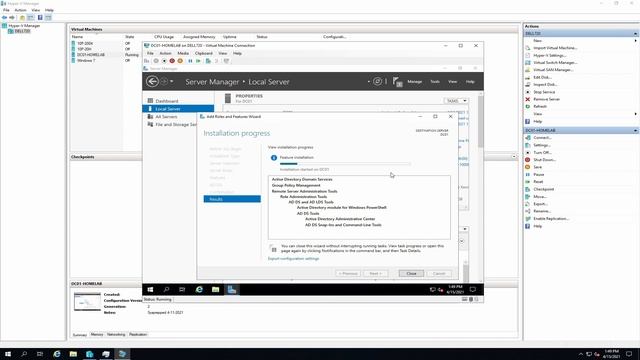This screenshot has width=640, height=360.
Task: Click Server Manager refresh icon
Action: 378,82
